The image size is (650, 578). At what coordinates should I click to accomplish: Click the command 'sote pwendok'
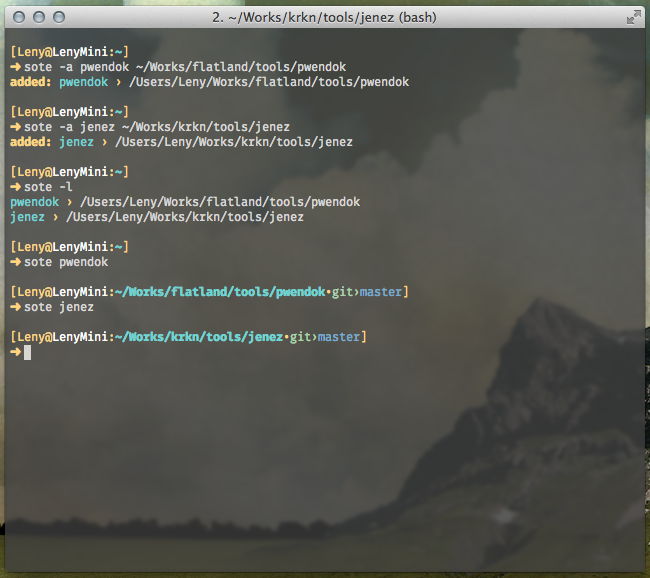pos(66,262)
